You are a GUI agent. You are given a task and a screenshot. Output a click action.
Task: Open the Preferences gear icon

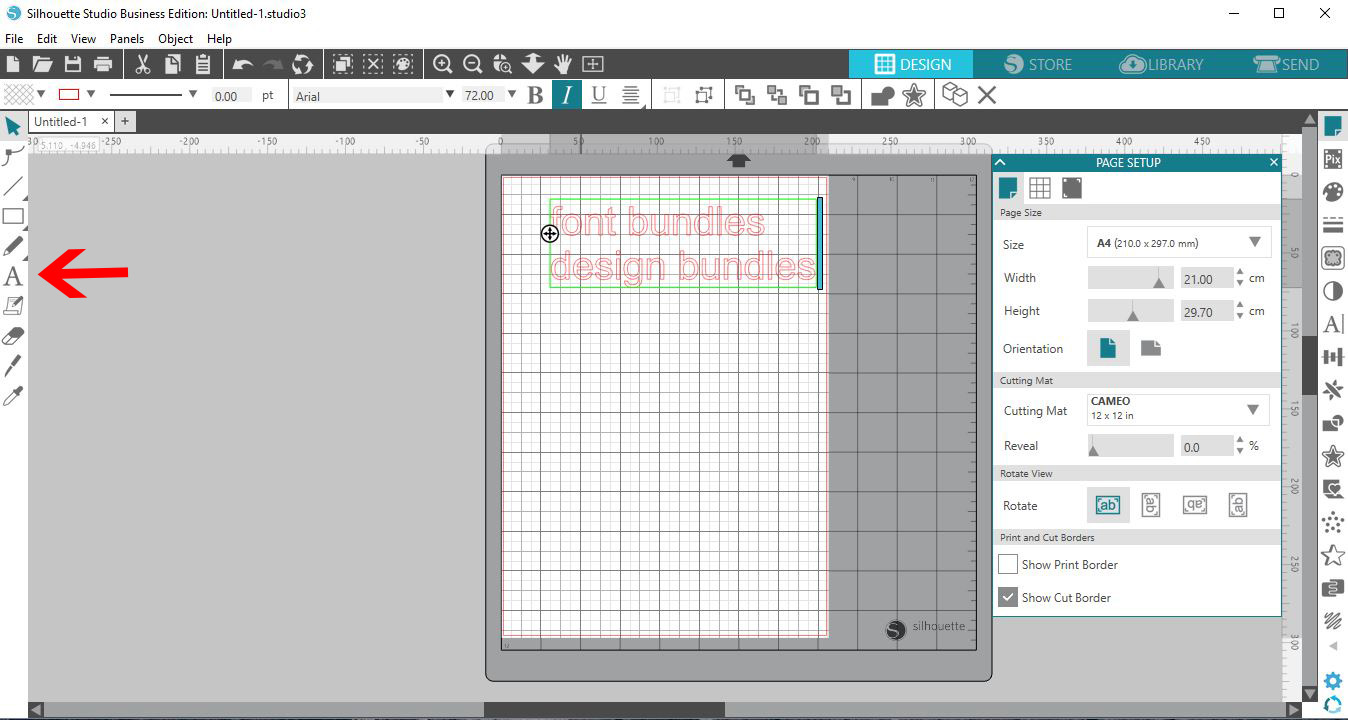[x=1333, y=681]
